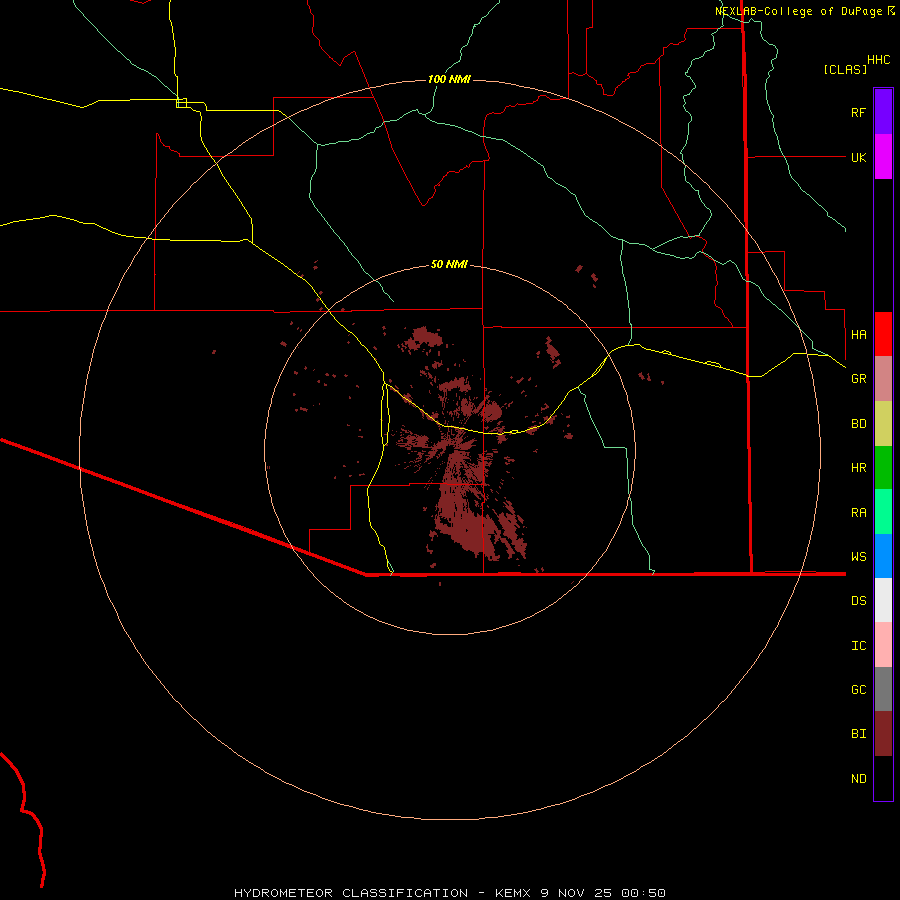The height and width of the screenshot is (900, 900).
Task: Select the GR pink-brown legend swatch
Action: click(x=883, y=379)
